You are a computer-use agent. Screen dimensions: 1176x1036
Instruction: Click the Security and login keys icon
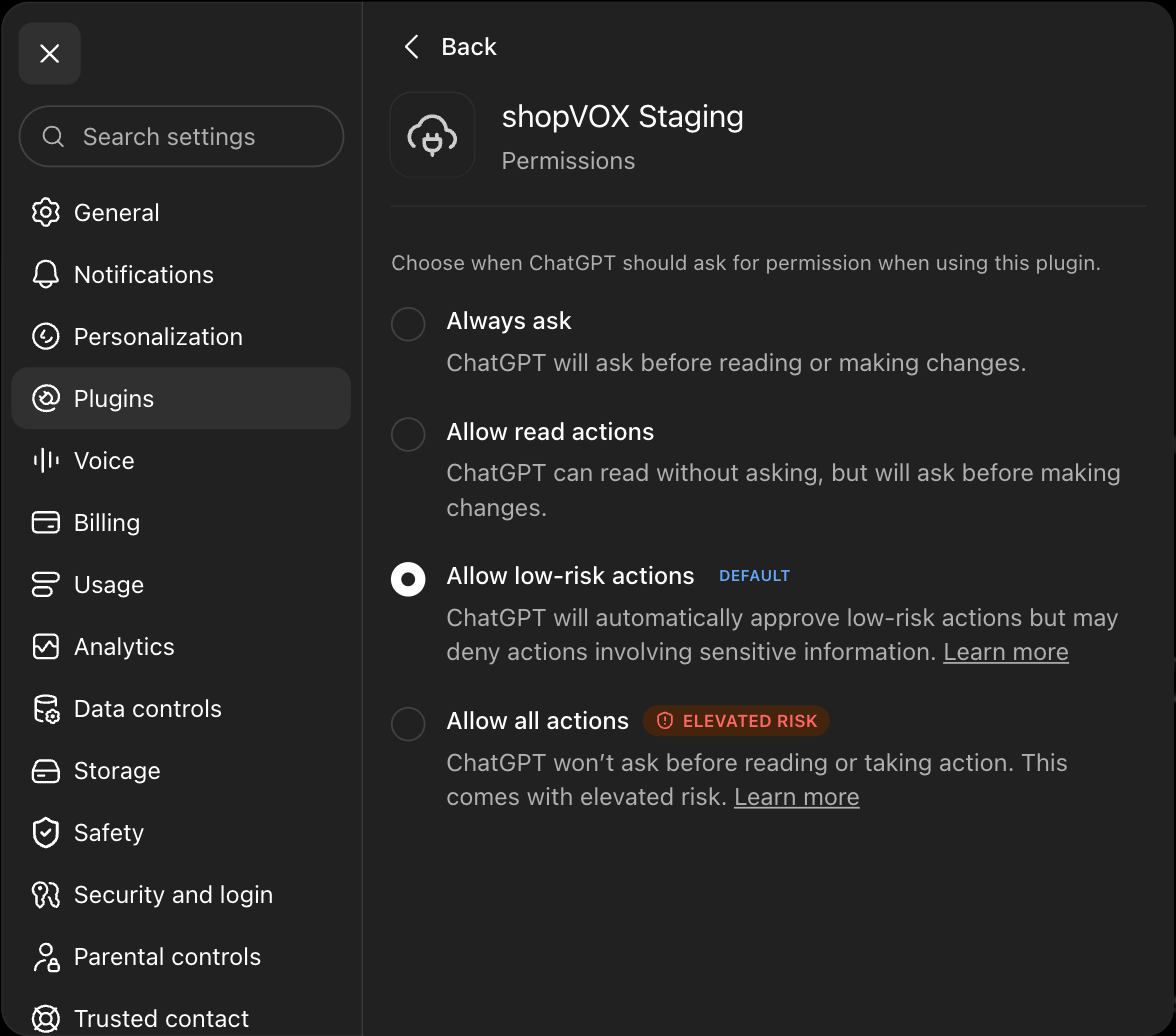pos(46,894)
